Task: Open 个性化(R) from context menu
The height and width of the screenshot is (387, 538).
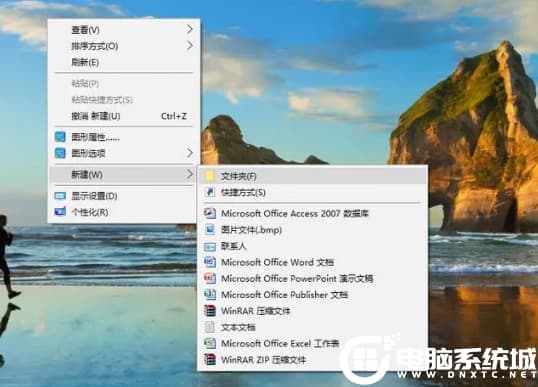Action: [124, 212]
